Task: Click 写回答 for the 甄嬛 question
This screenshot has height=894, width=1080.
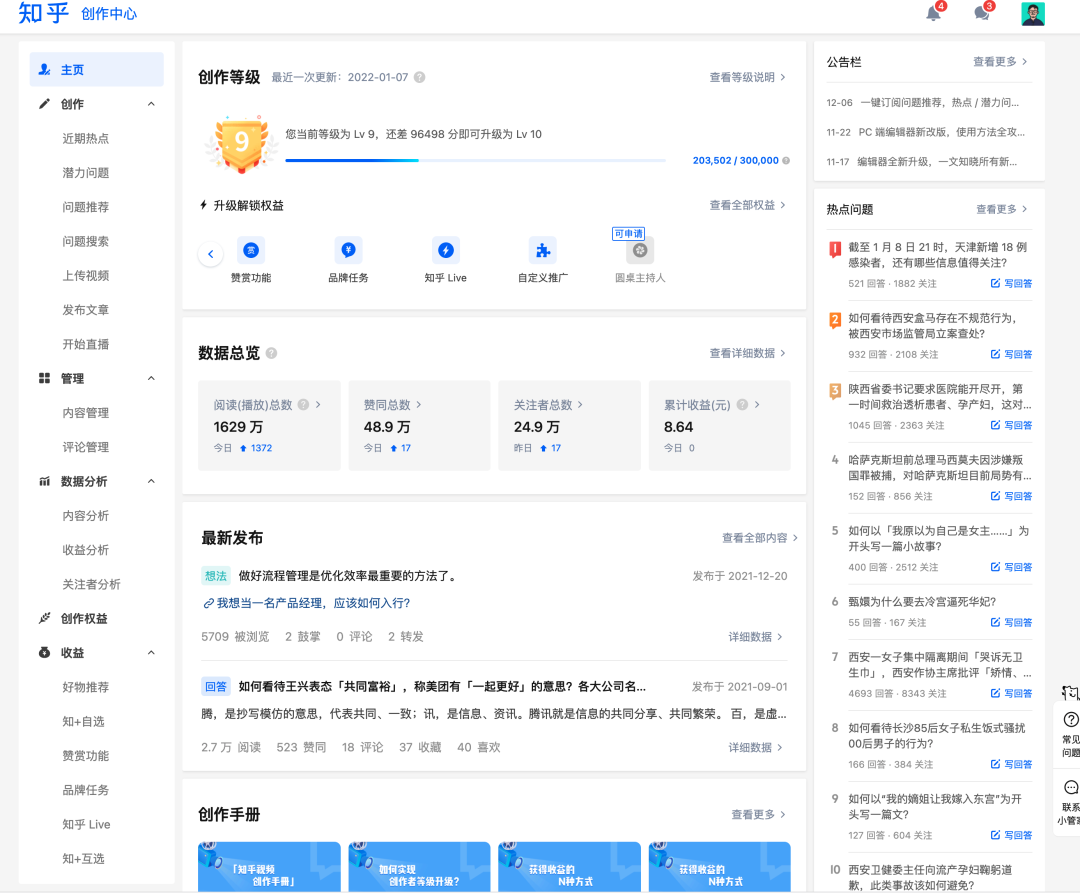Action: click(1011, 623)
